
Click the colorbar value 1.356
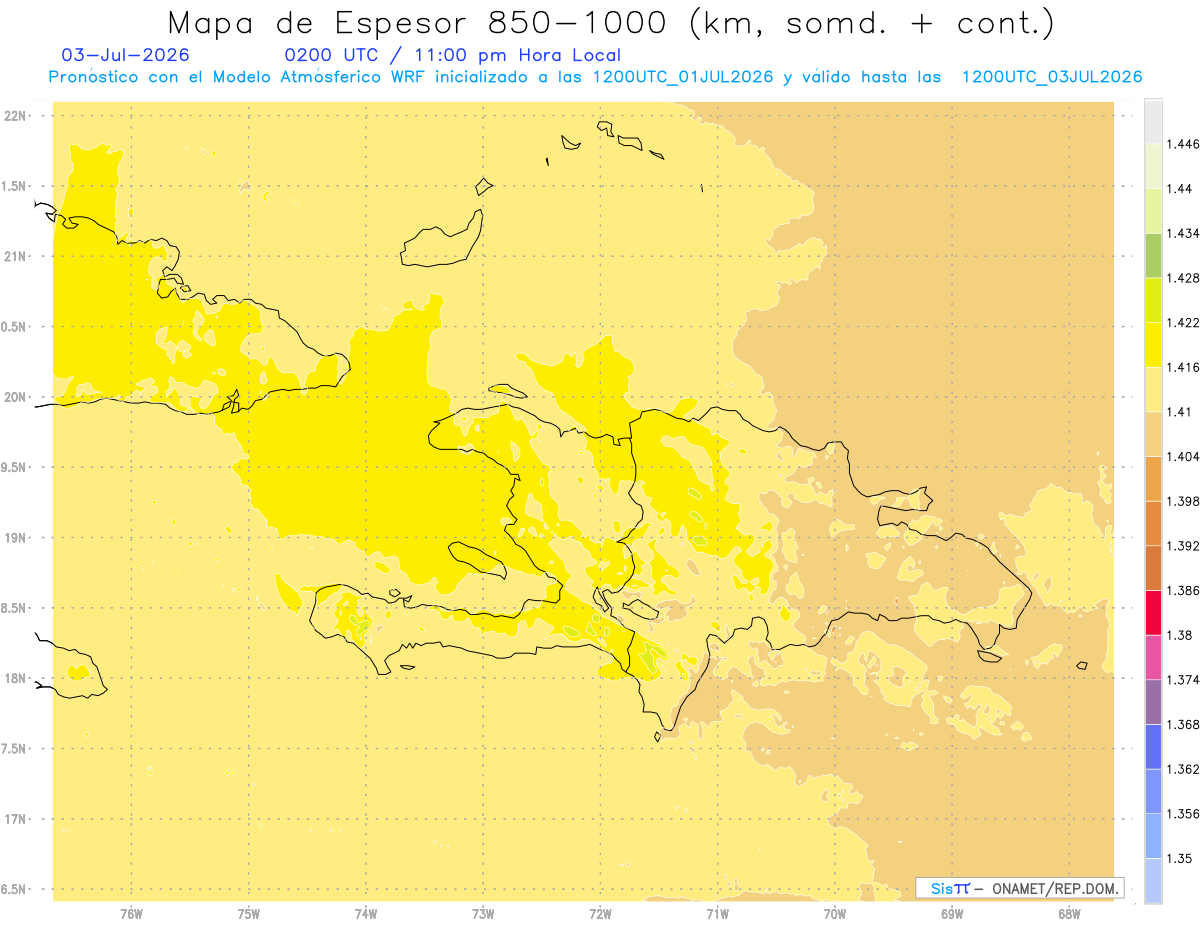pyautogui.click(x=1182, y=814)
